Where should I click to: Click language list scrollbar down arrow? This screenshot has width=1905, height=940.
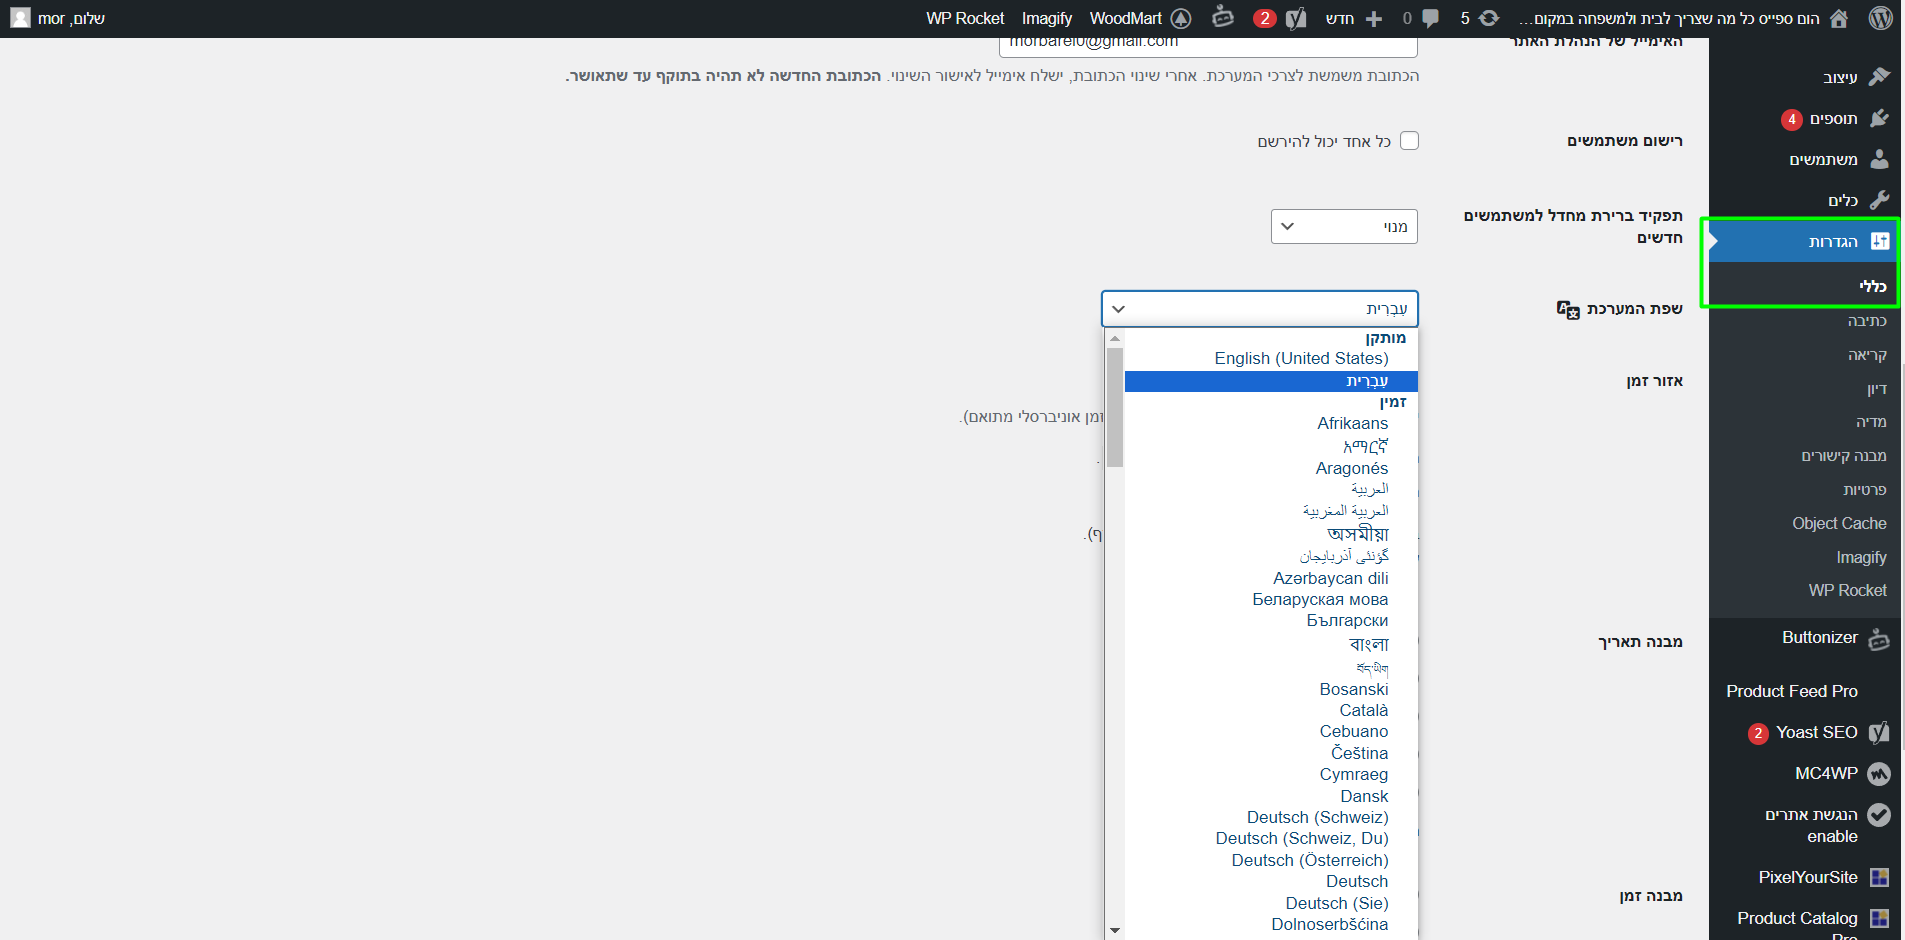pos(1115,930)
